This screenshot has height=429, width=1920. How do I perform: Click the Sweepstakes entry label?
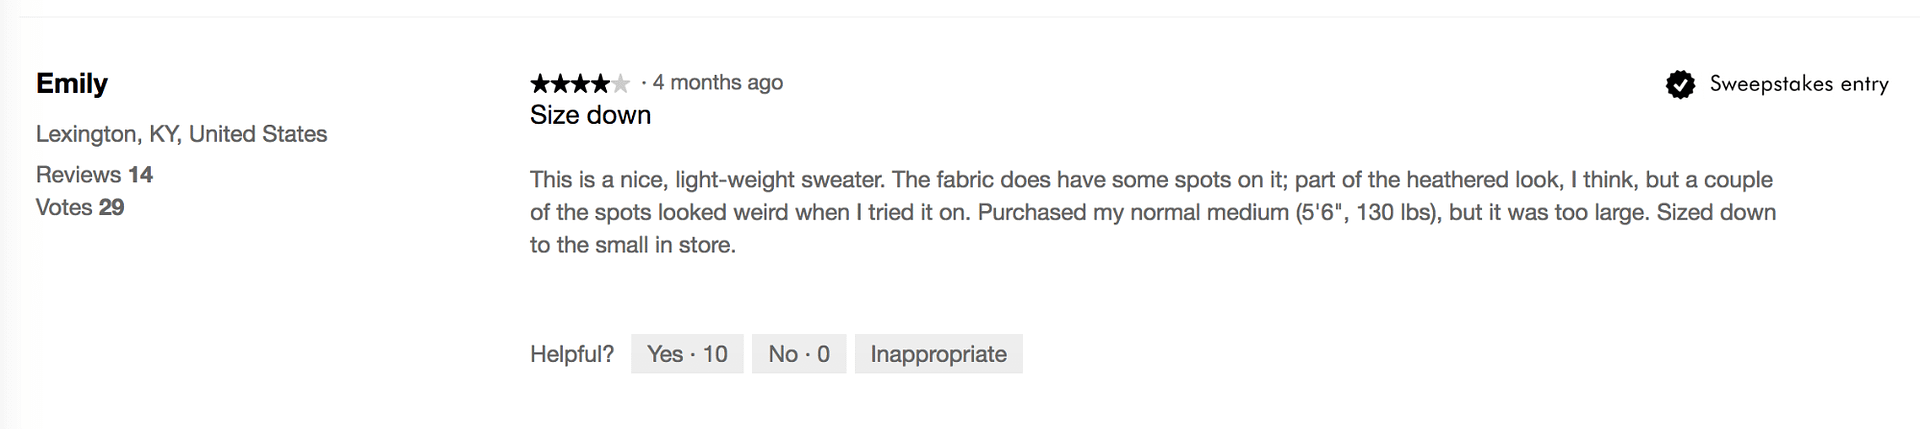1798,84
